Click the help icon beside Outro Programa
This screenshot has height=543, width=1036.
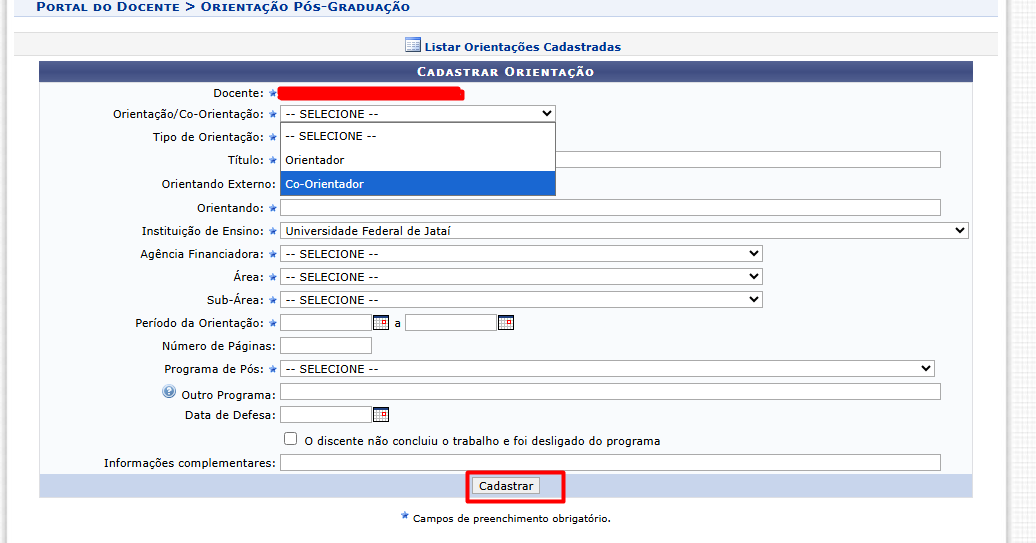pos(169,392)
